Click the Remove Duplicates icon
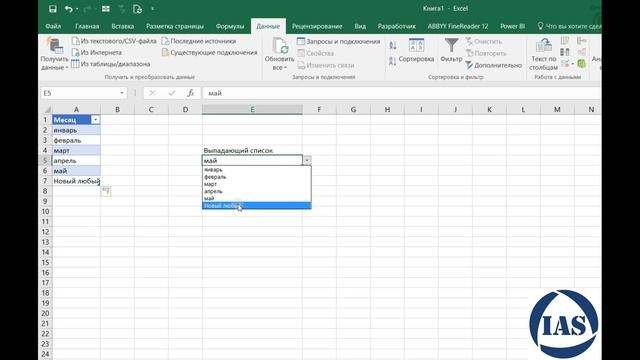 (565, 52)
